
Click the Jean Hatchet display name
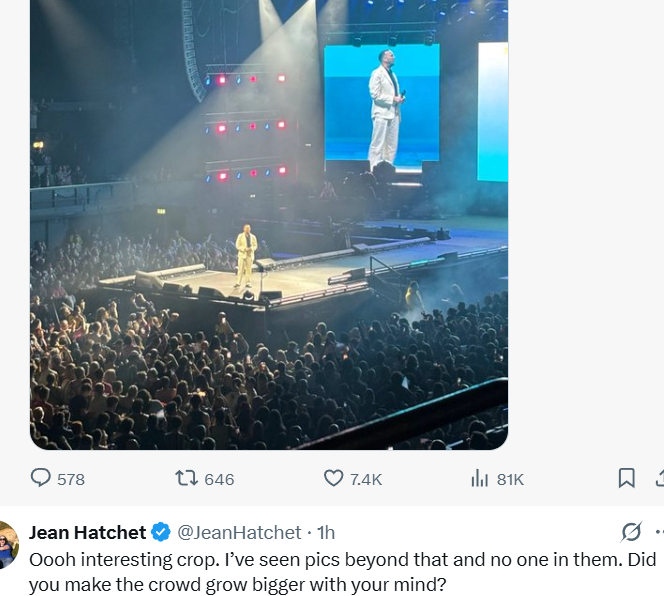[88, 532]
